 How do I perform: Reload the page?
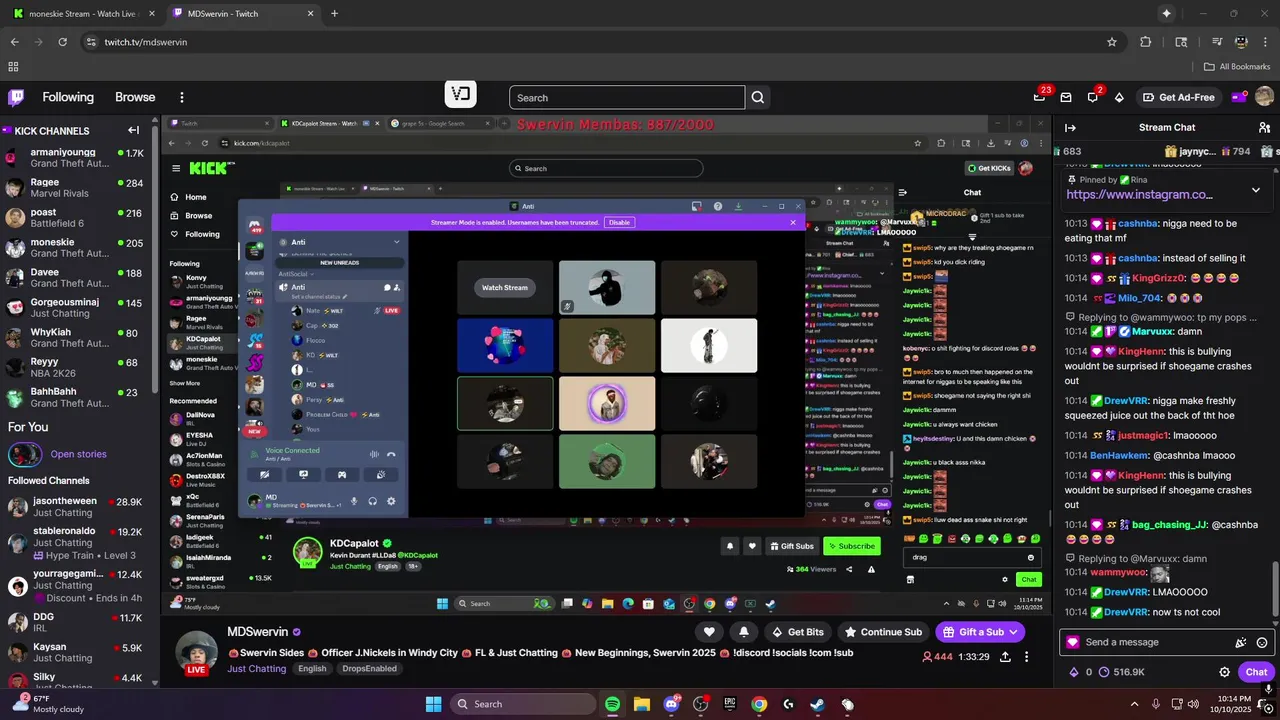click(63, 42)
